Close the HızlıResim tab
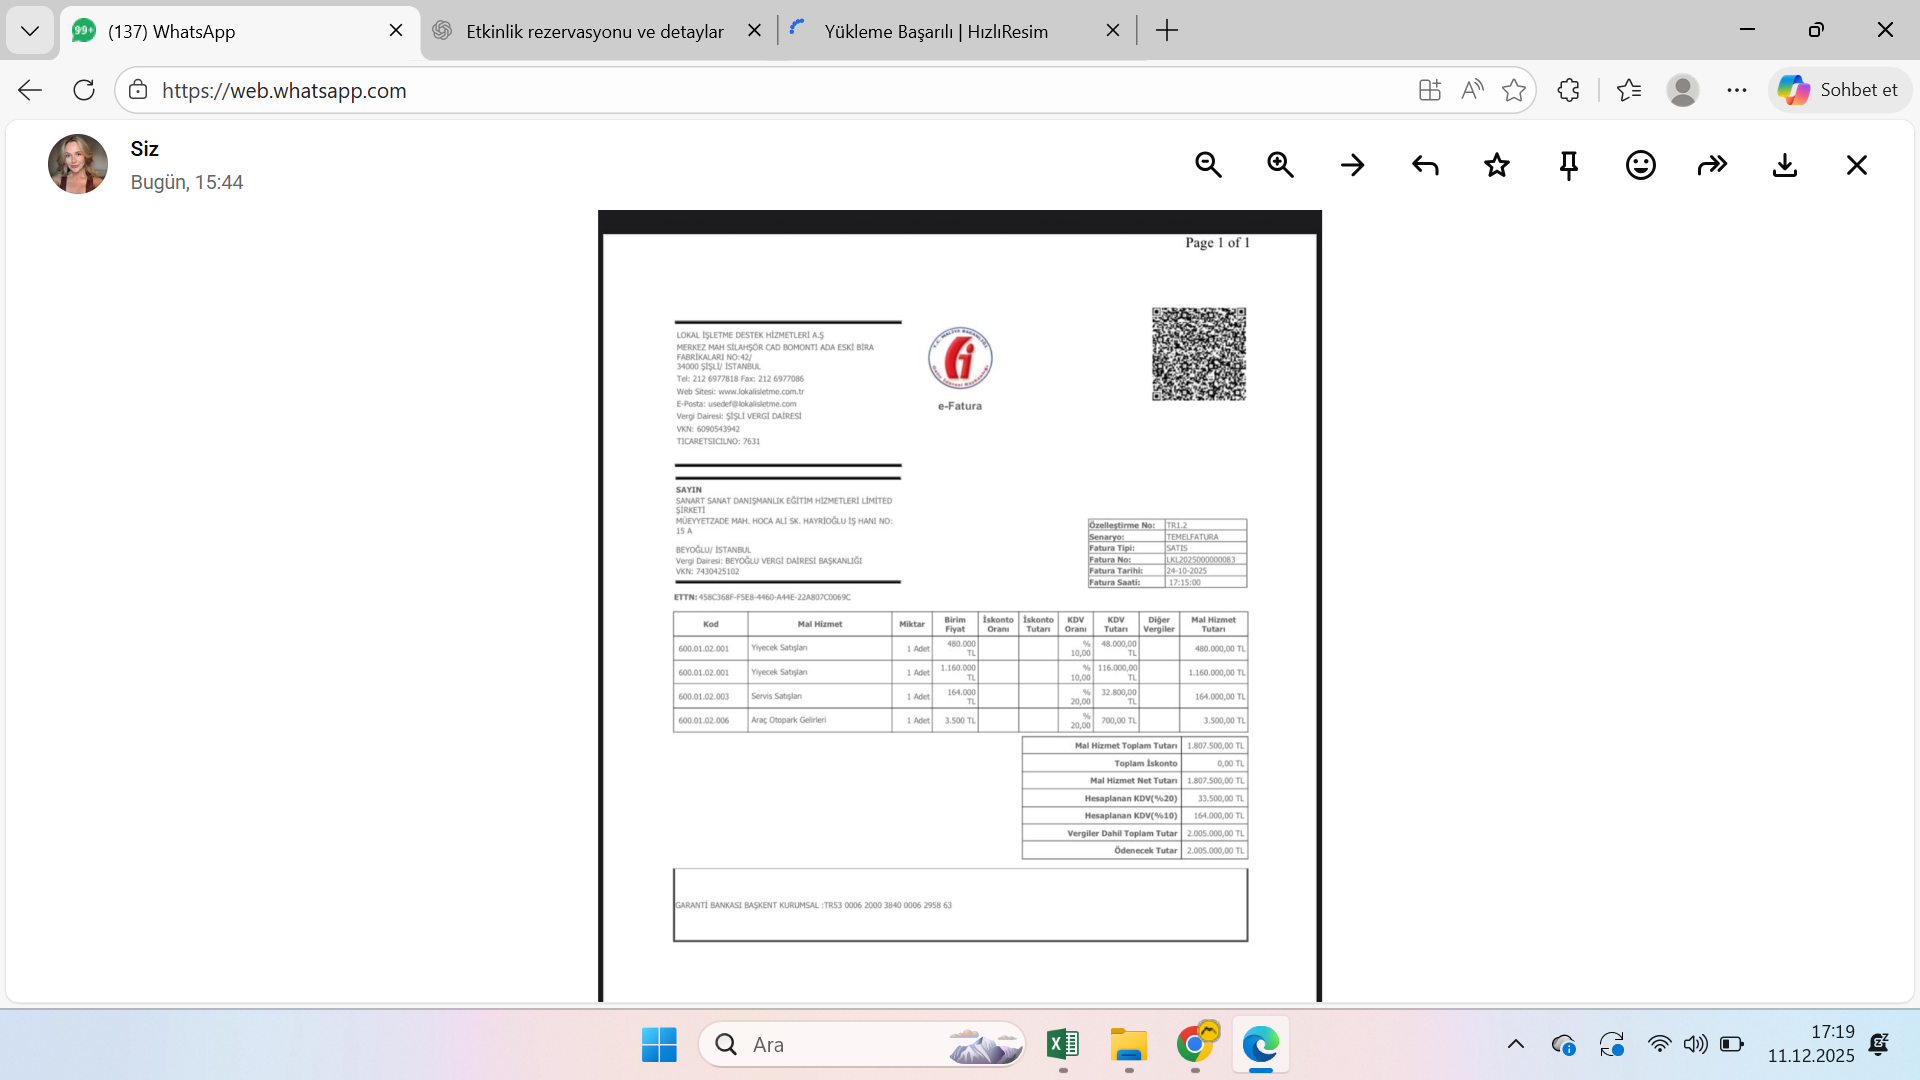The image size is (1920, 1080). 1113,31
